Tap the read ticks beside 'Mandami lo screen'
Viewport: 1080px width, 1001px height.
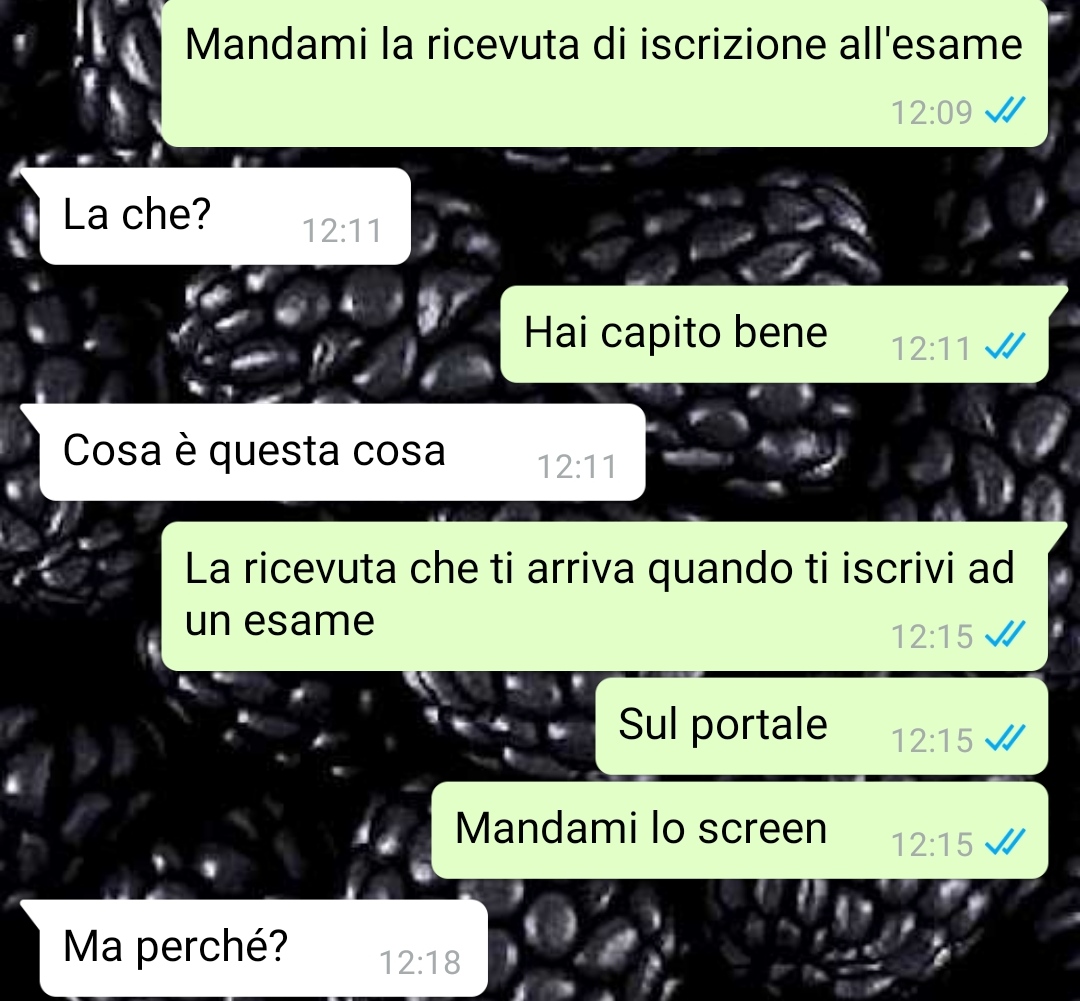coord(1006,843)
